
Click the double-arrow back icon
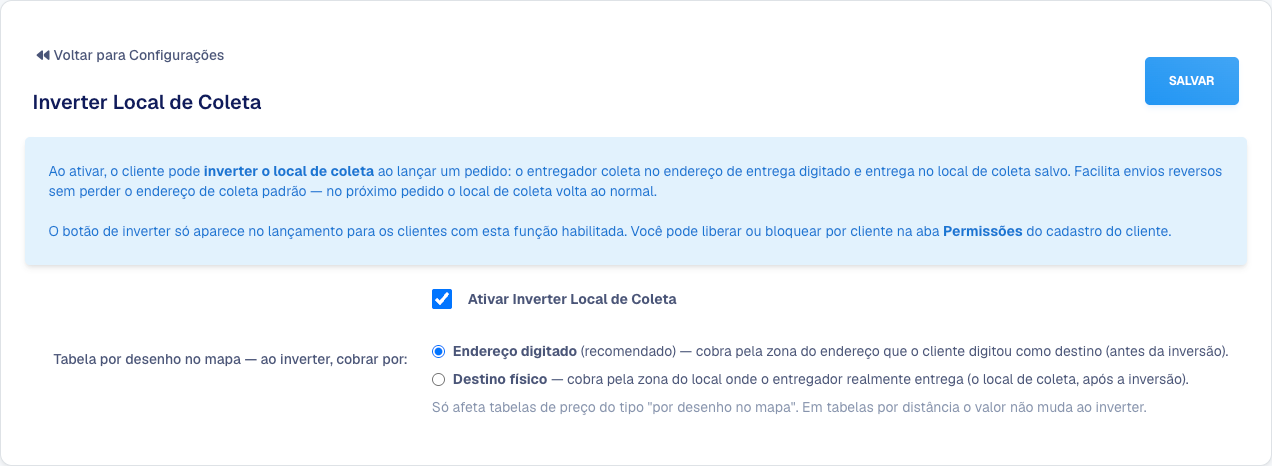tap(42, 55)
